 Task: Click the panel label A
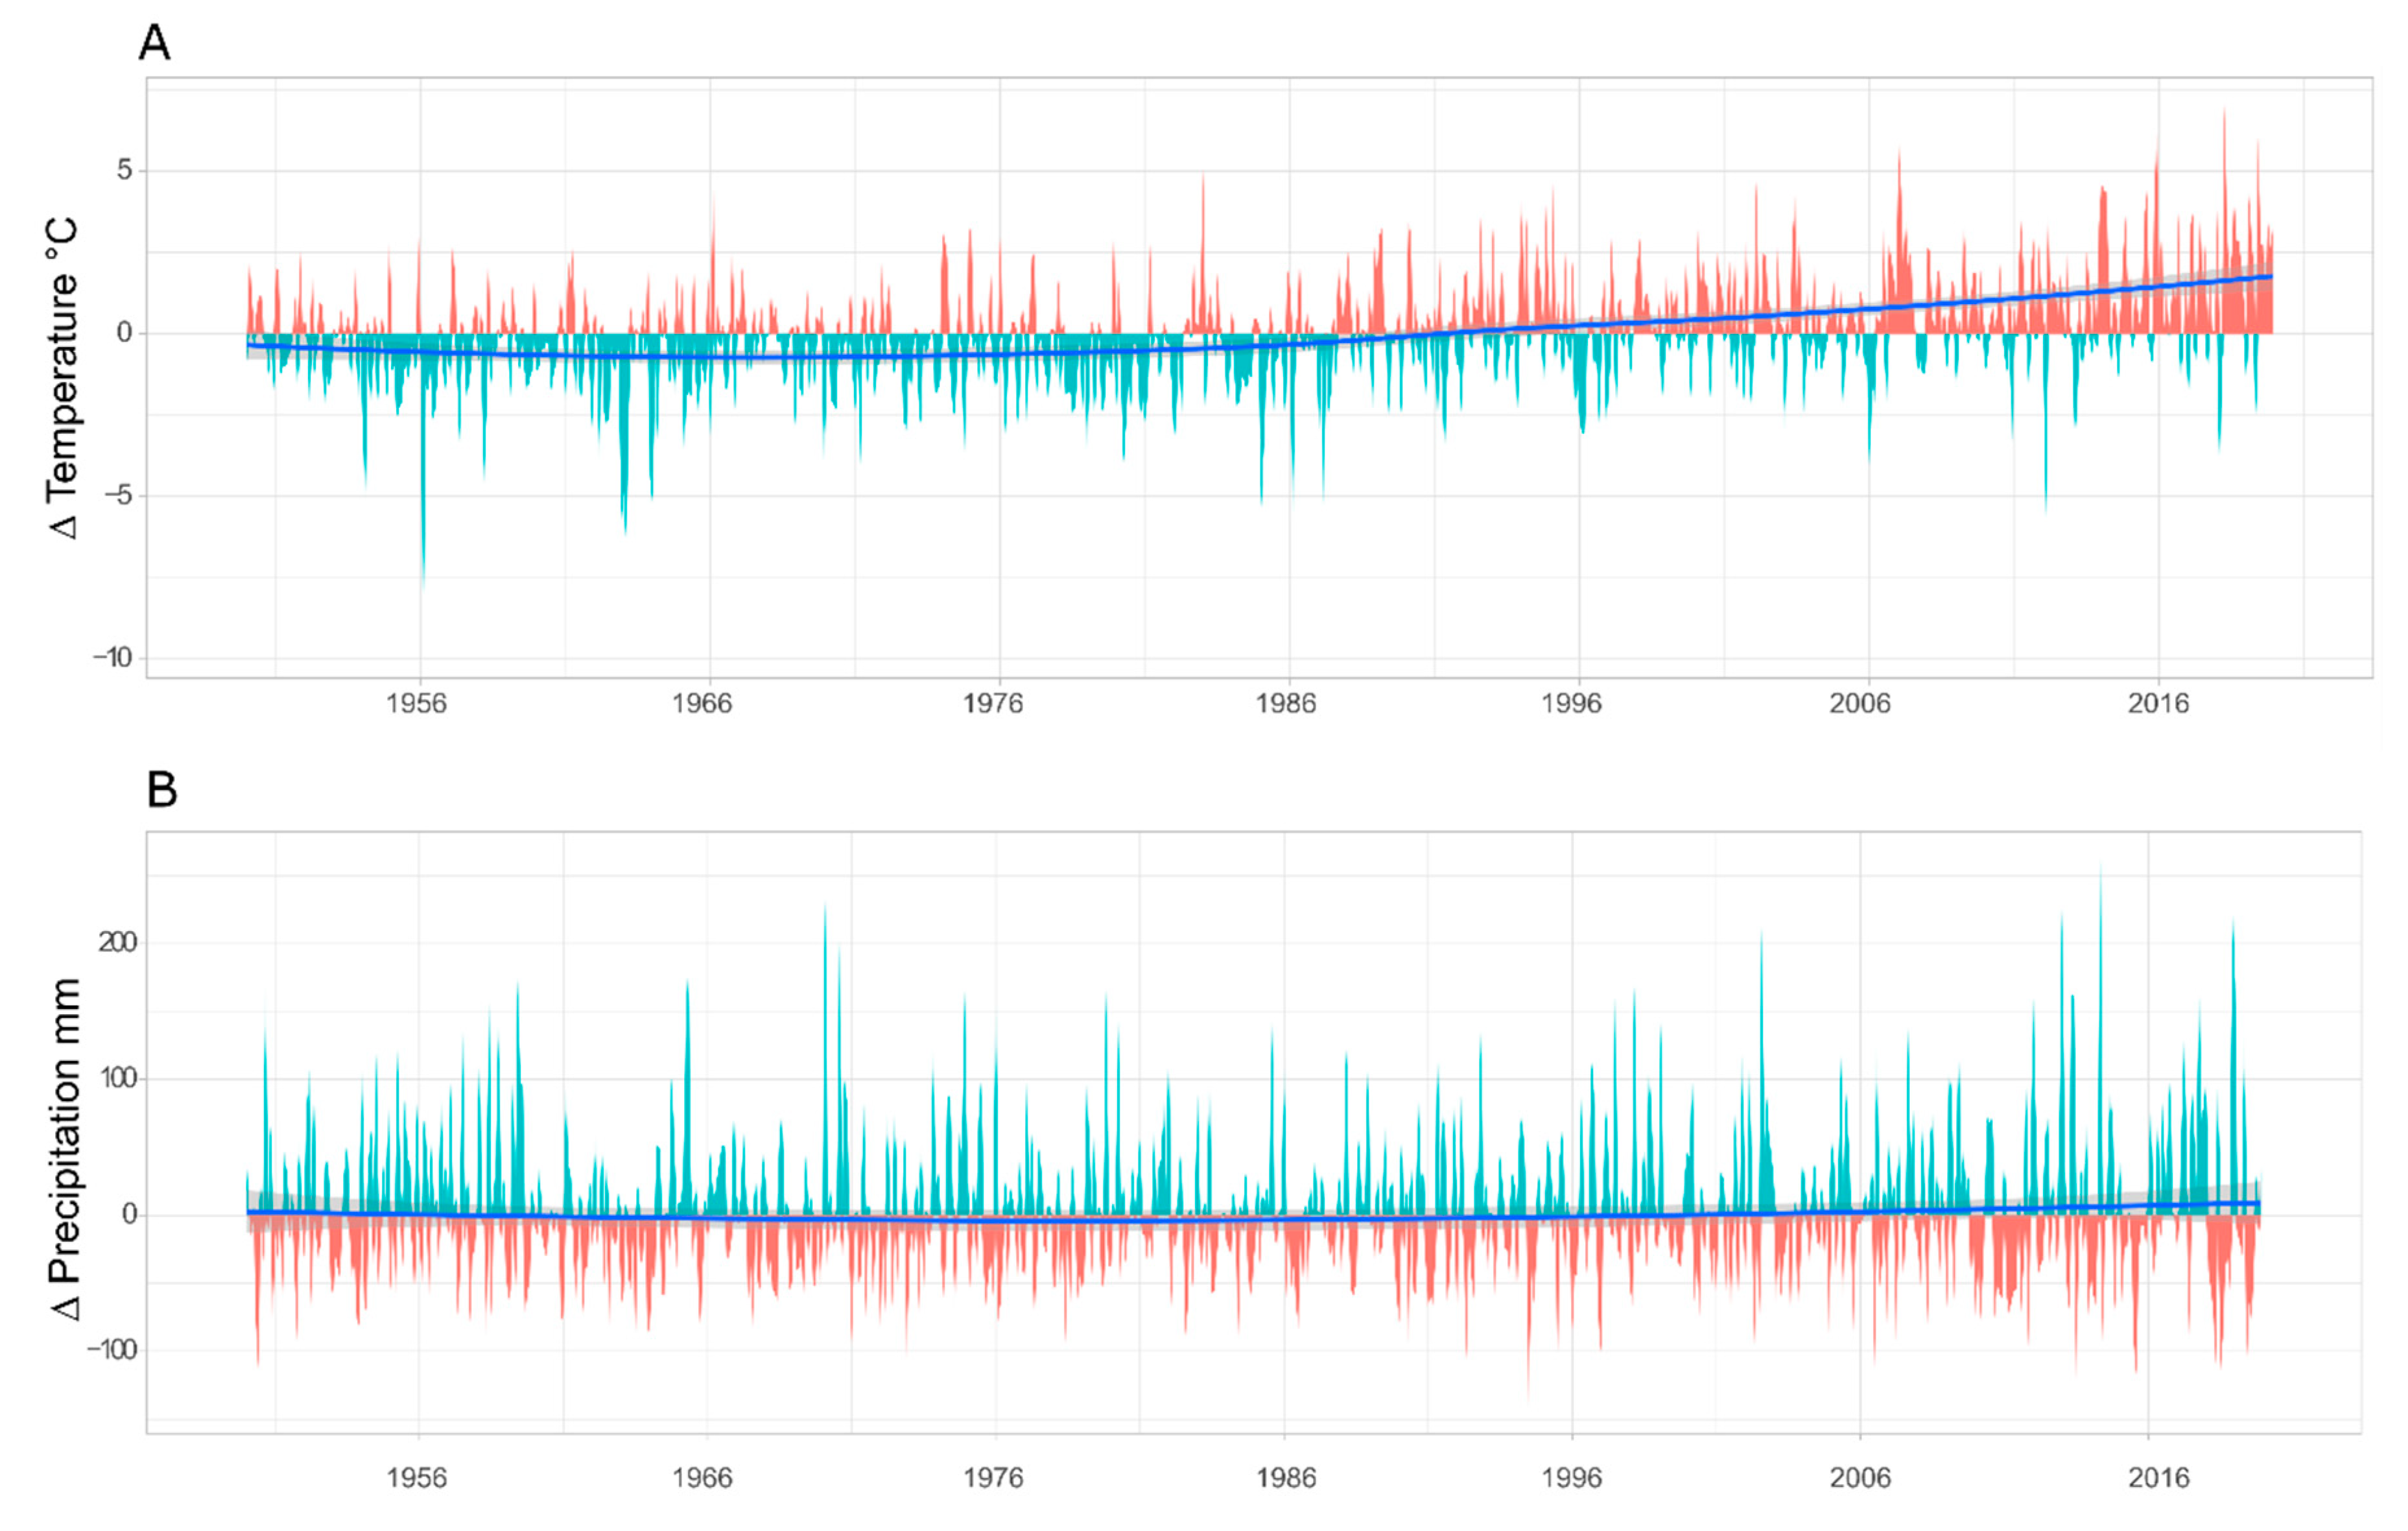click(x=154, y=43)
